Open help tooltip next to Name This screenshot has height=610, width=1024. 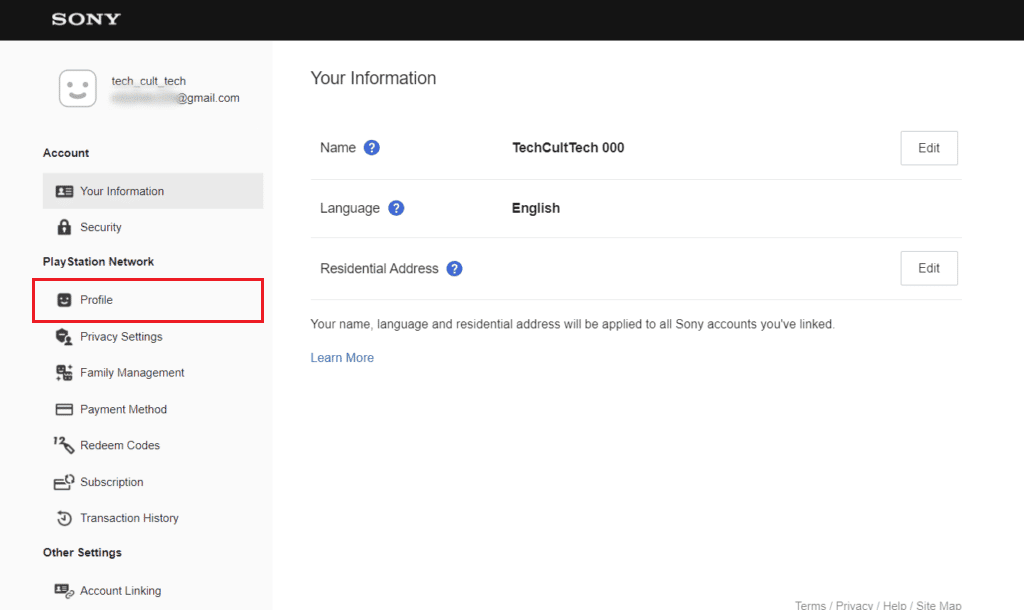(x=372, y=148)
